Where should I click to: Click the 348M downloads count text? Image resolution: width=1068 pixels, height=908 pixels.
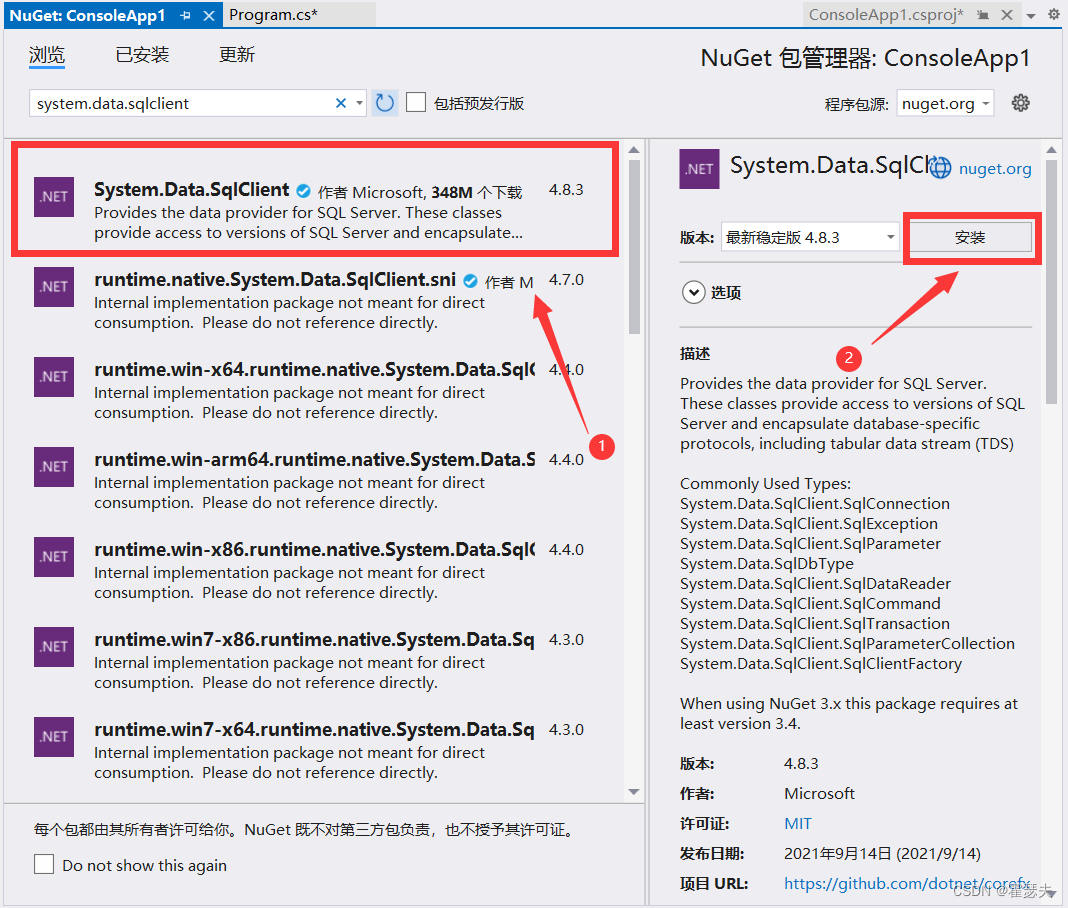(452, 193)
